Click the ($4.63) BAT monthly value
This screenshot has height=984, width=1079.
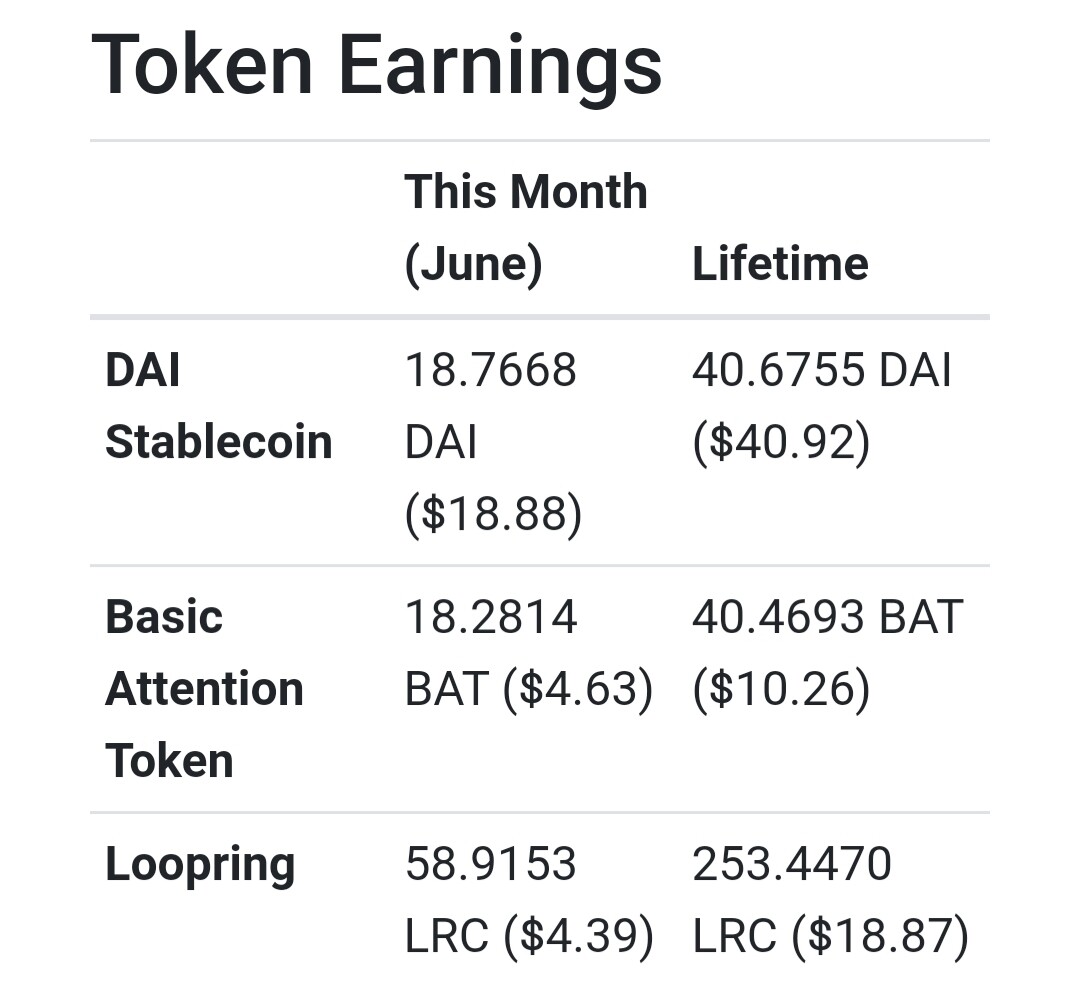pos(578,689)
